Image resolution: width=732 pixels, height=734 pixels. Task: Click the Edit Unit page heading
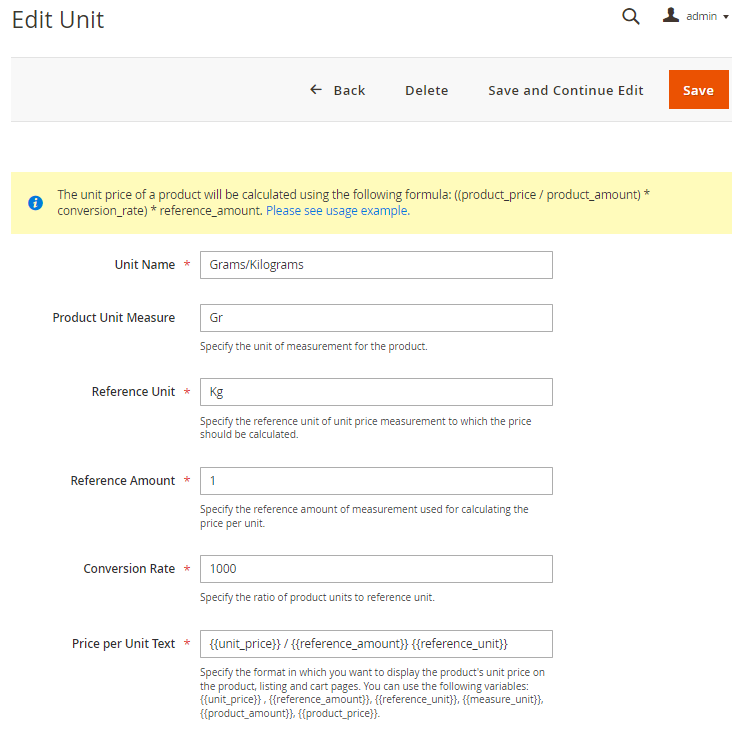click(x=58, y=20)
